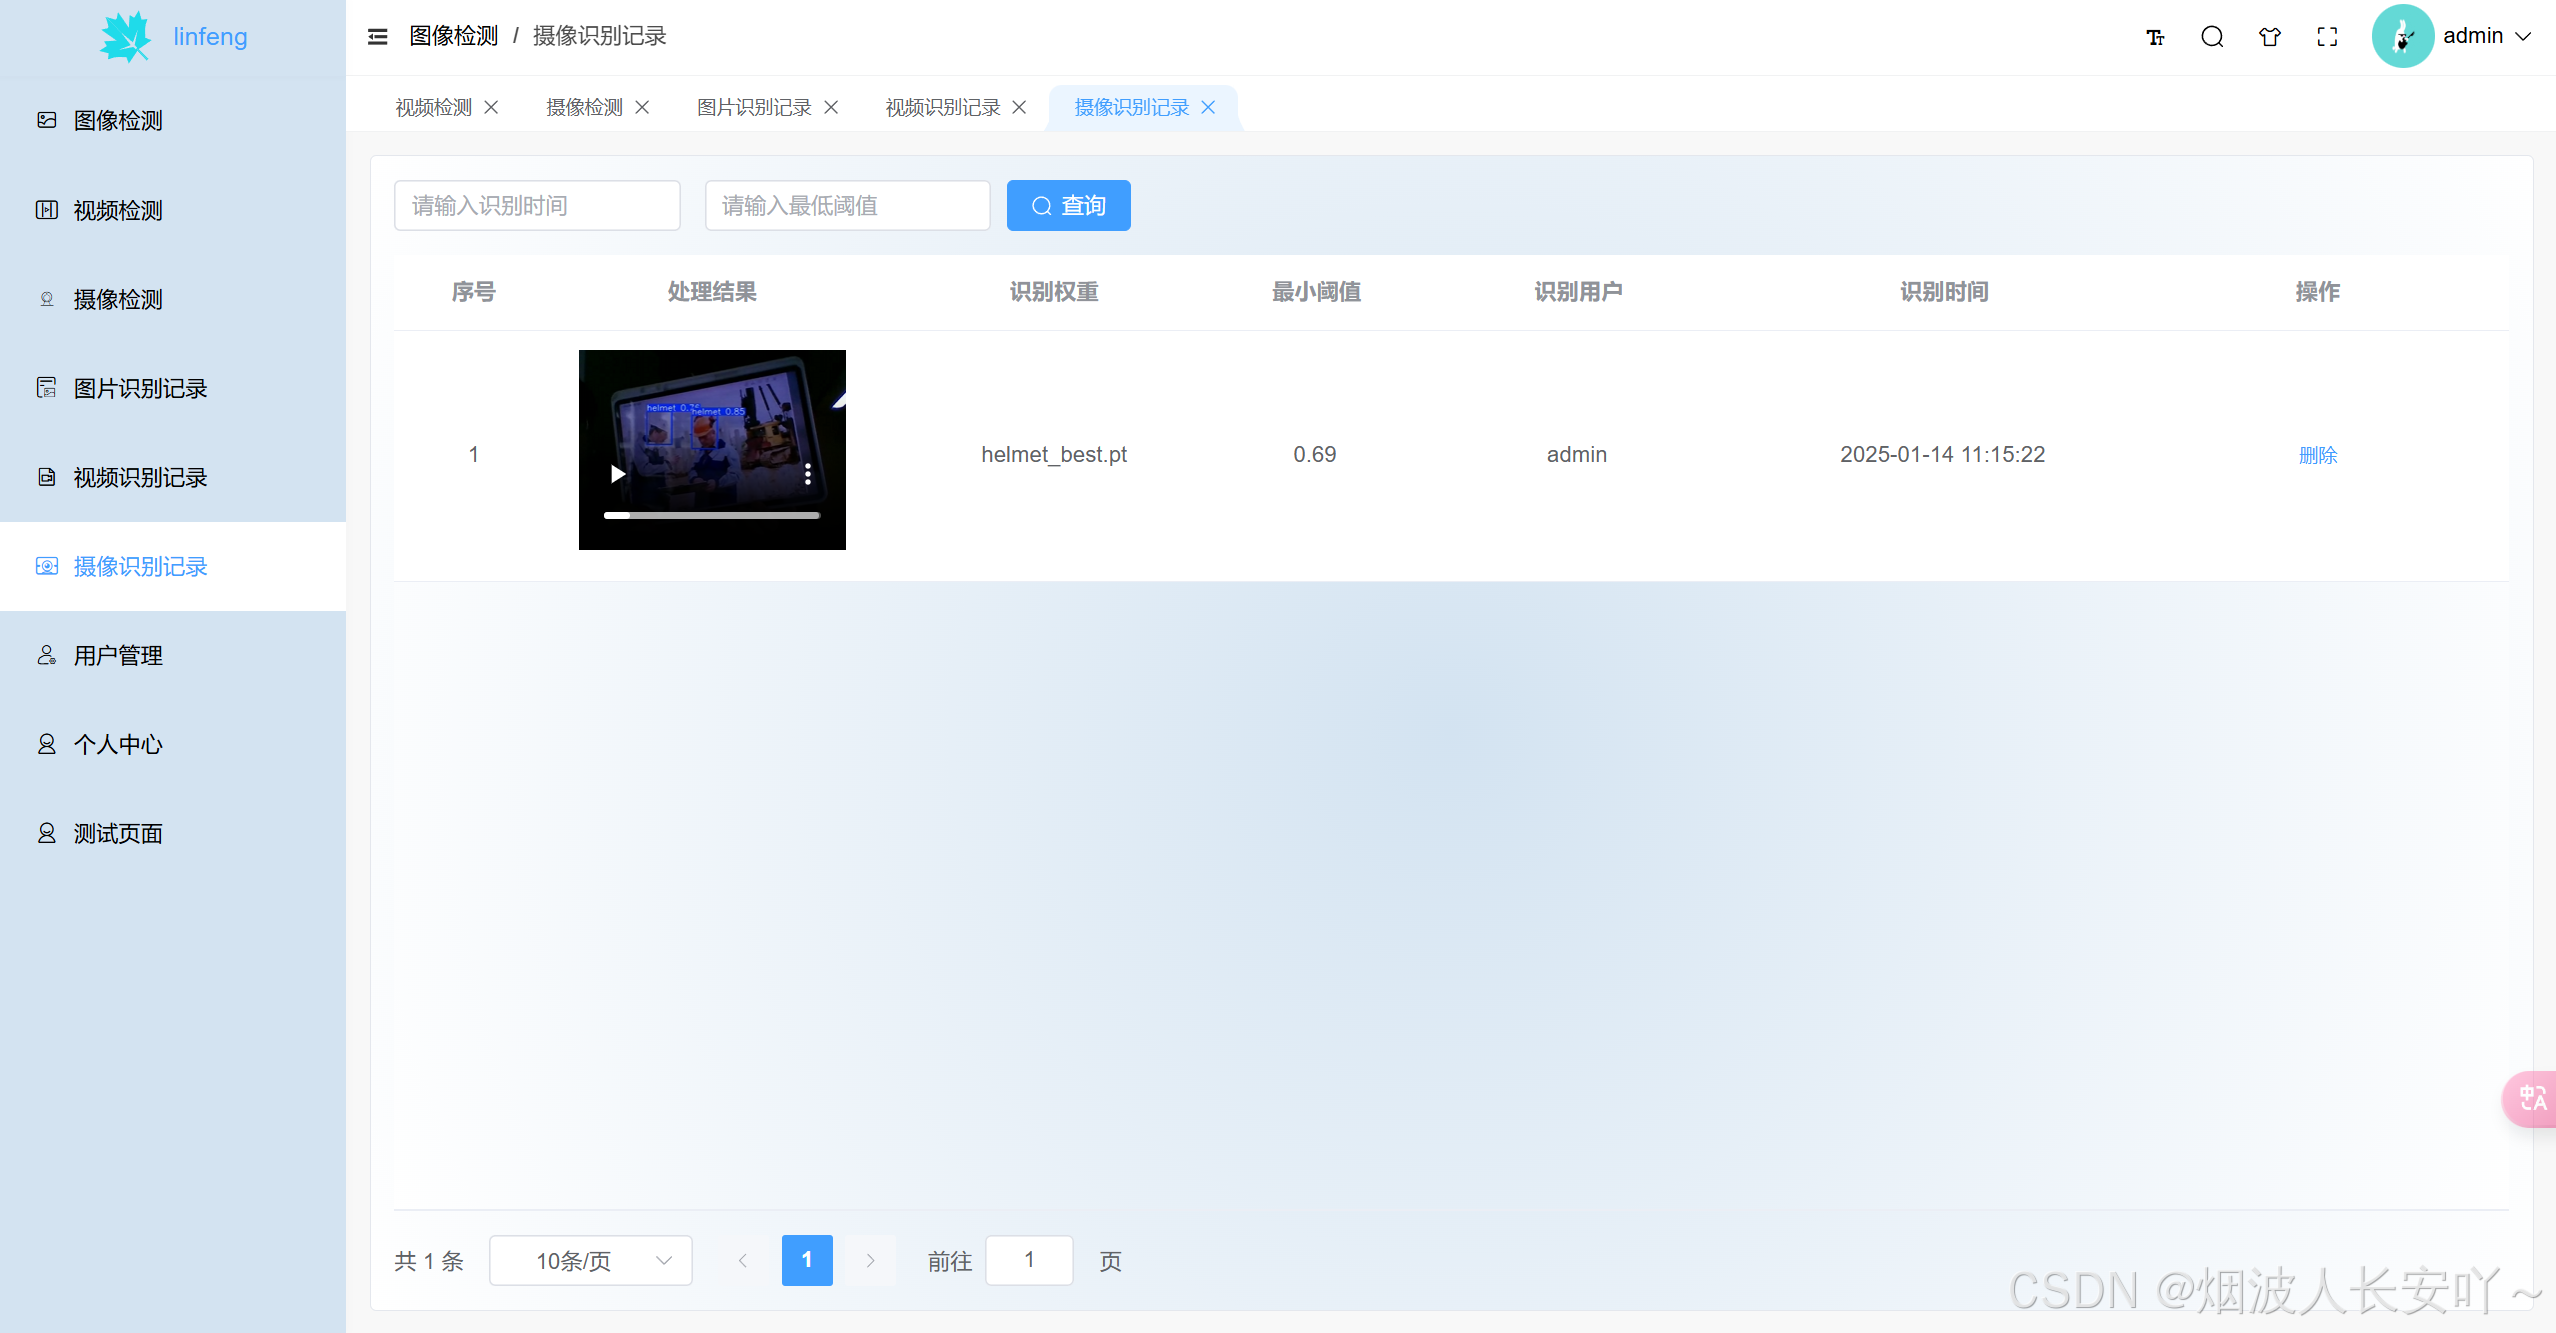This screenshot has width=2556, height=1333.
Task: Select the active 摄像识别记录 tab
Action: (1131, 107)
